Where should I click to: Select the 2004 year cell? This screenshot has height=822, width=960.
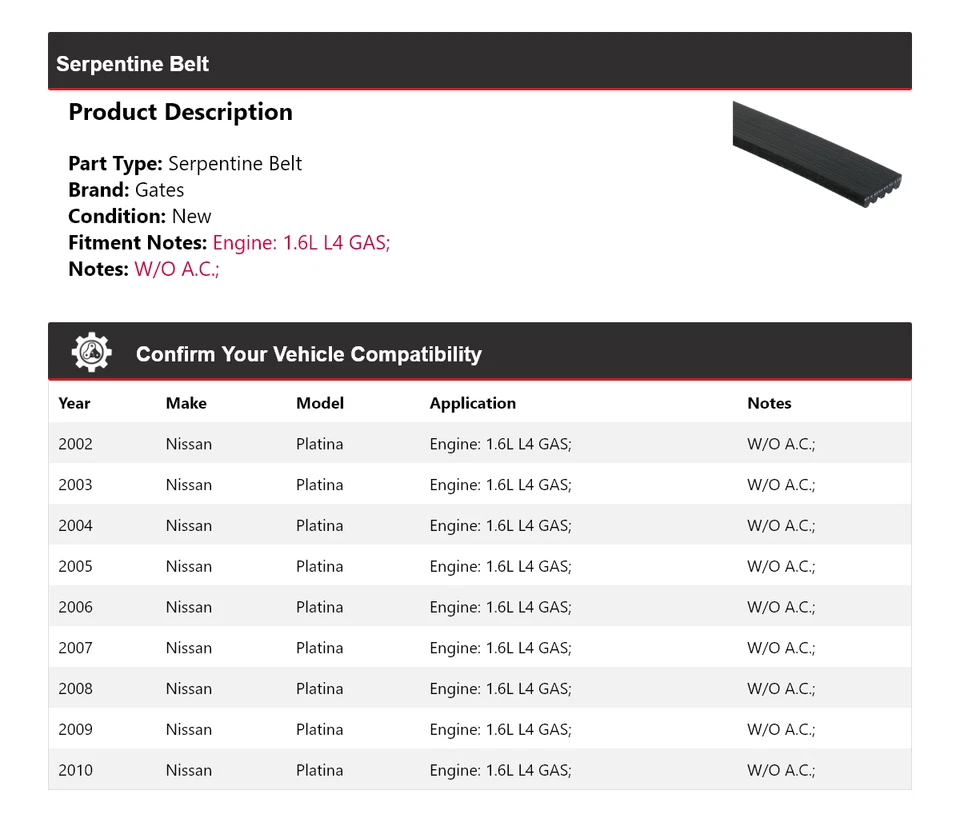tap(75, 526)
